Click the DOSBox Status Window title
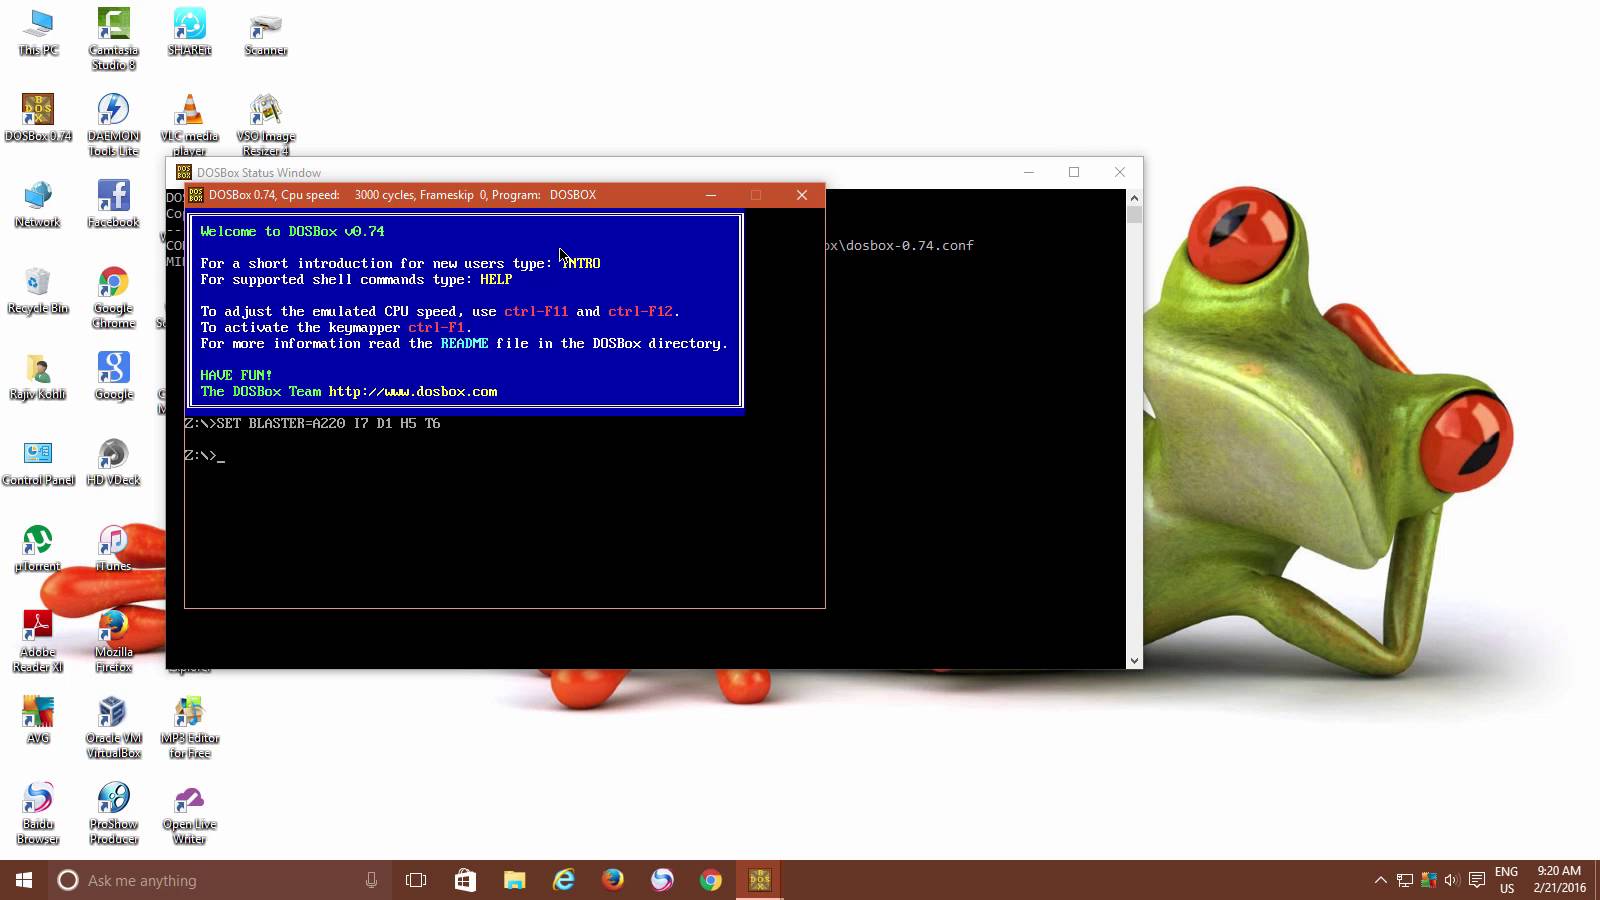 [x=259, y=173]
